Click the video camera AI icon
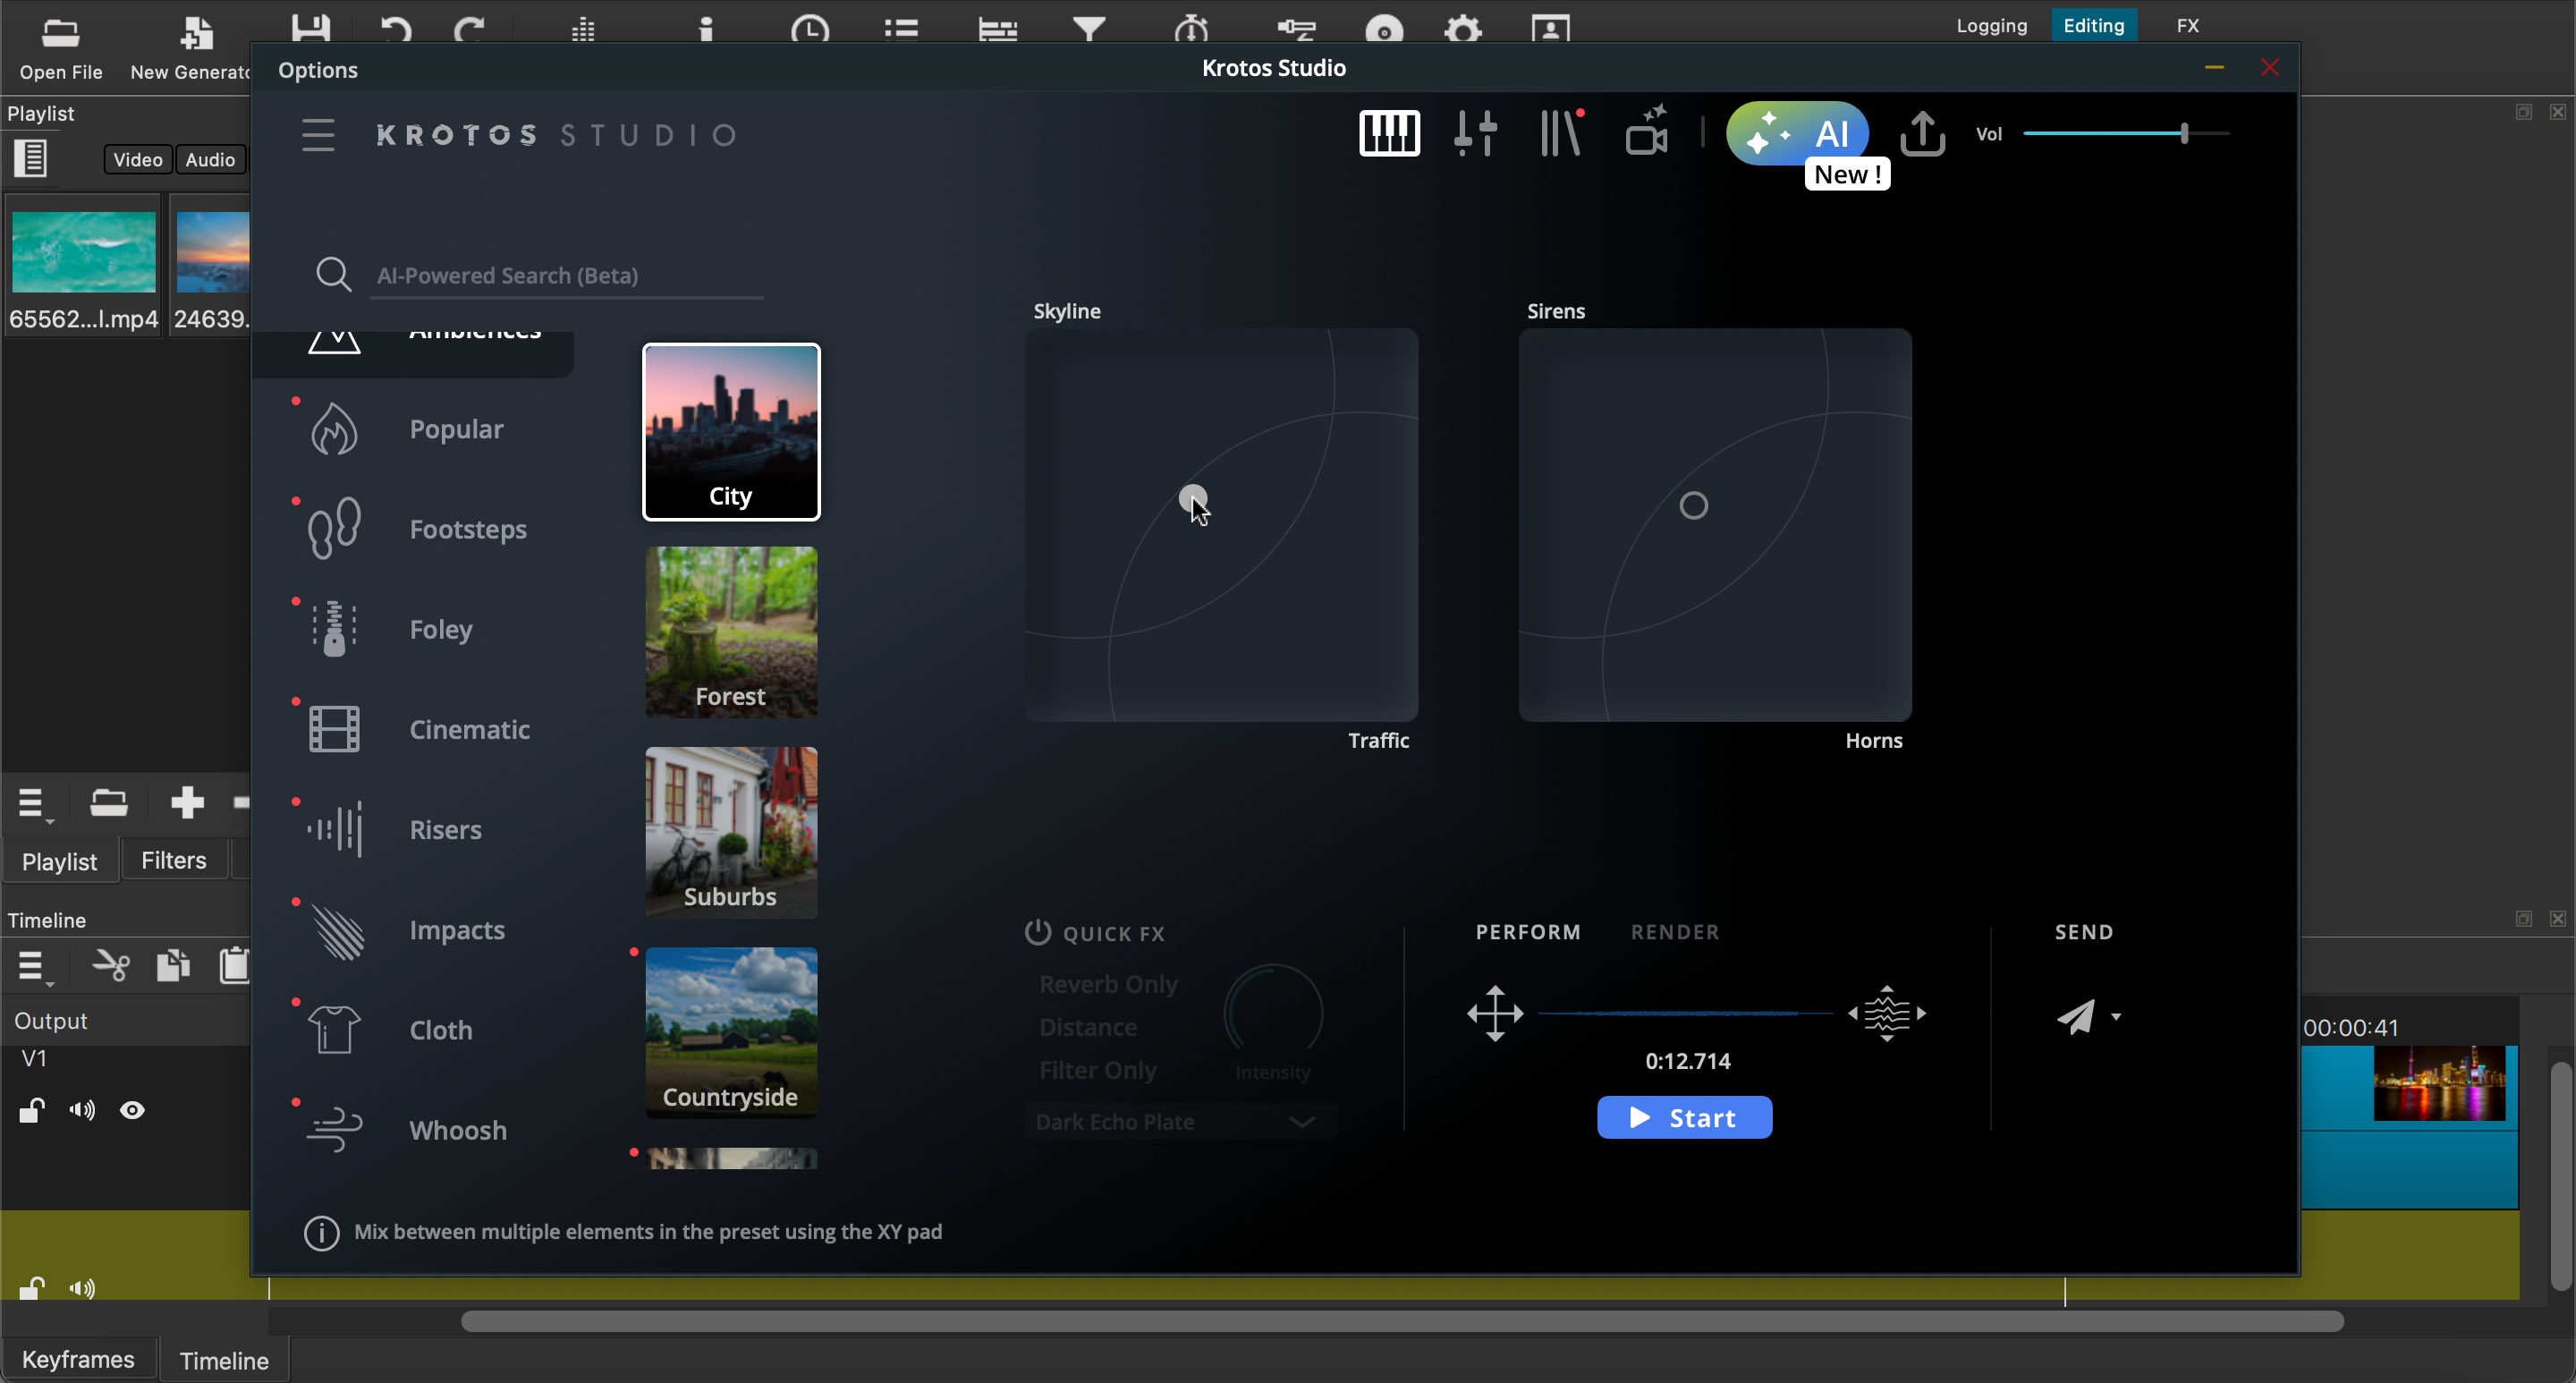 coord(1647,133)
